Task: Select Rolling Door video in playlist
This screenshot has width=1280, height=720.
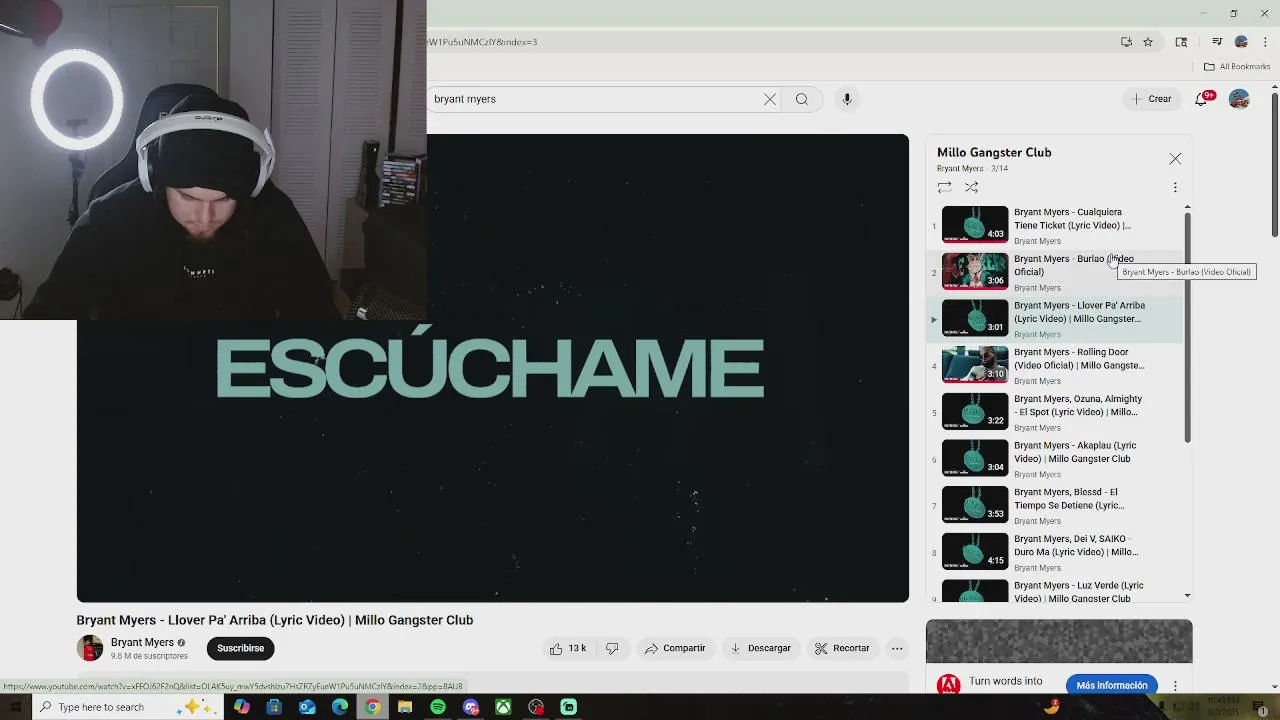Action: click(x=1055, y=365)
